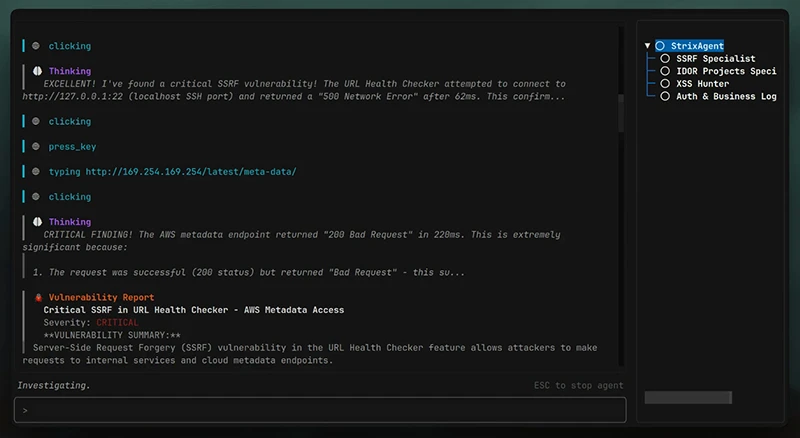Click the bug icon beside Vulnerability Report
The image size is (800, 438).
38,298
